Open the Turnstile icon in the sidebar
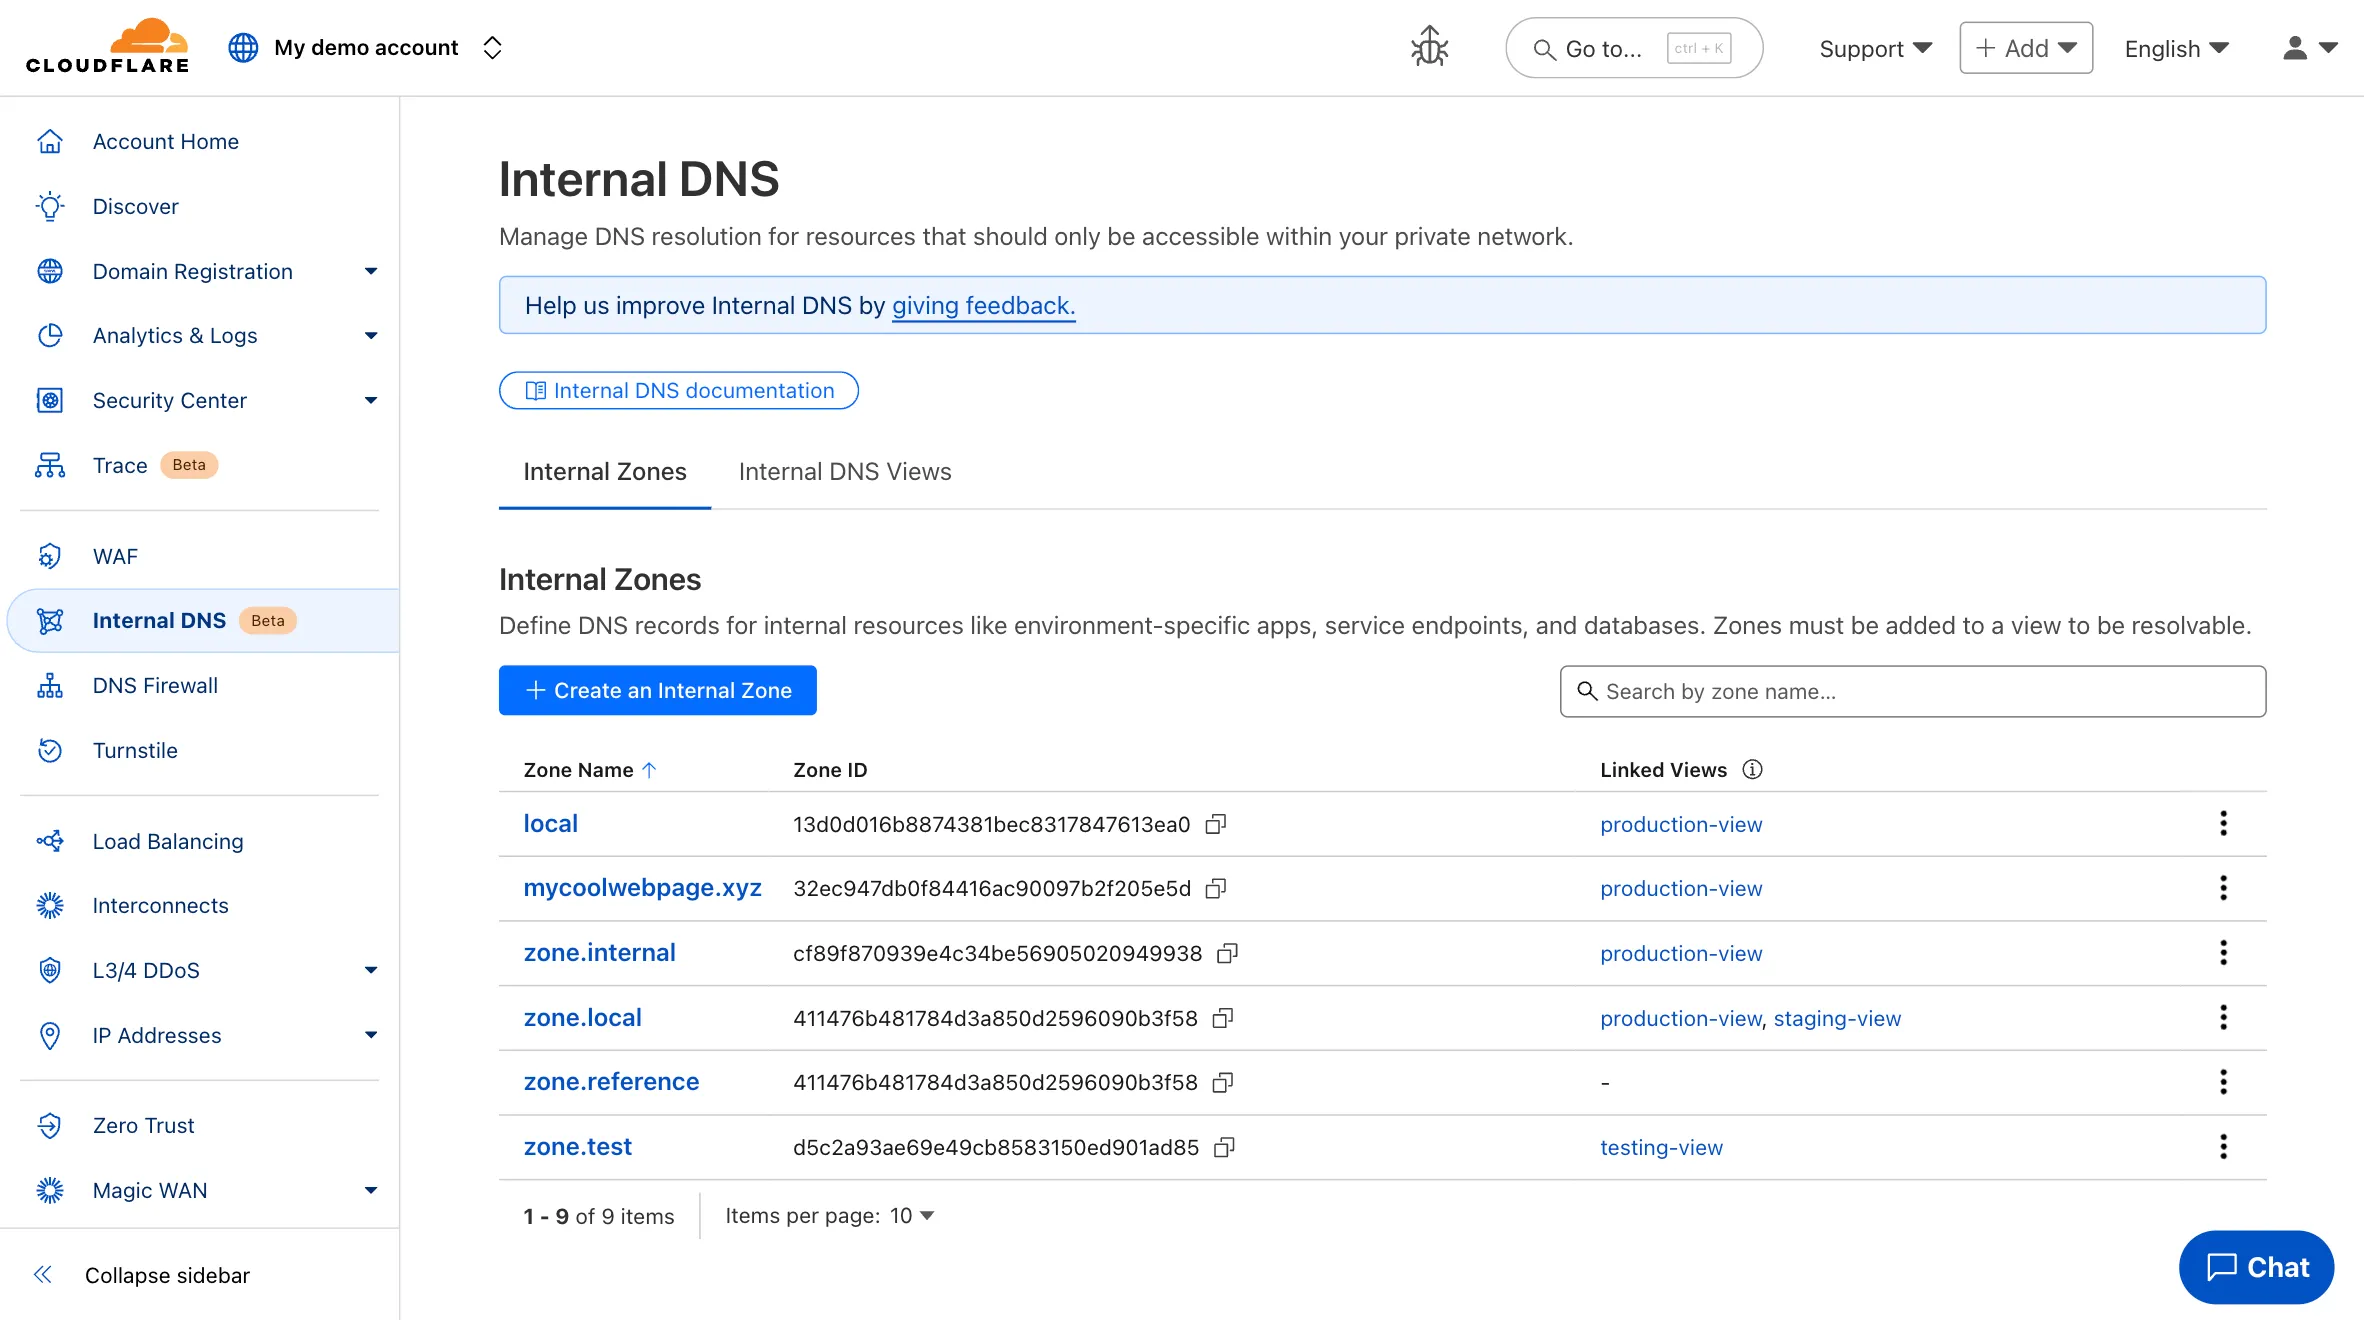The image size is (2364, 1320). [50, 750]
